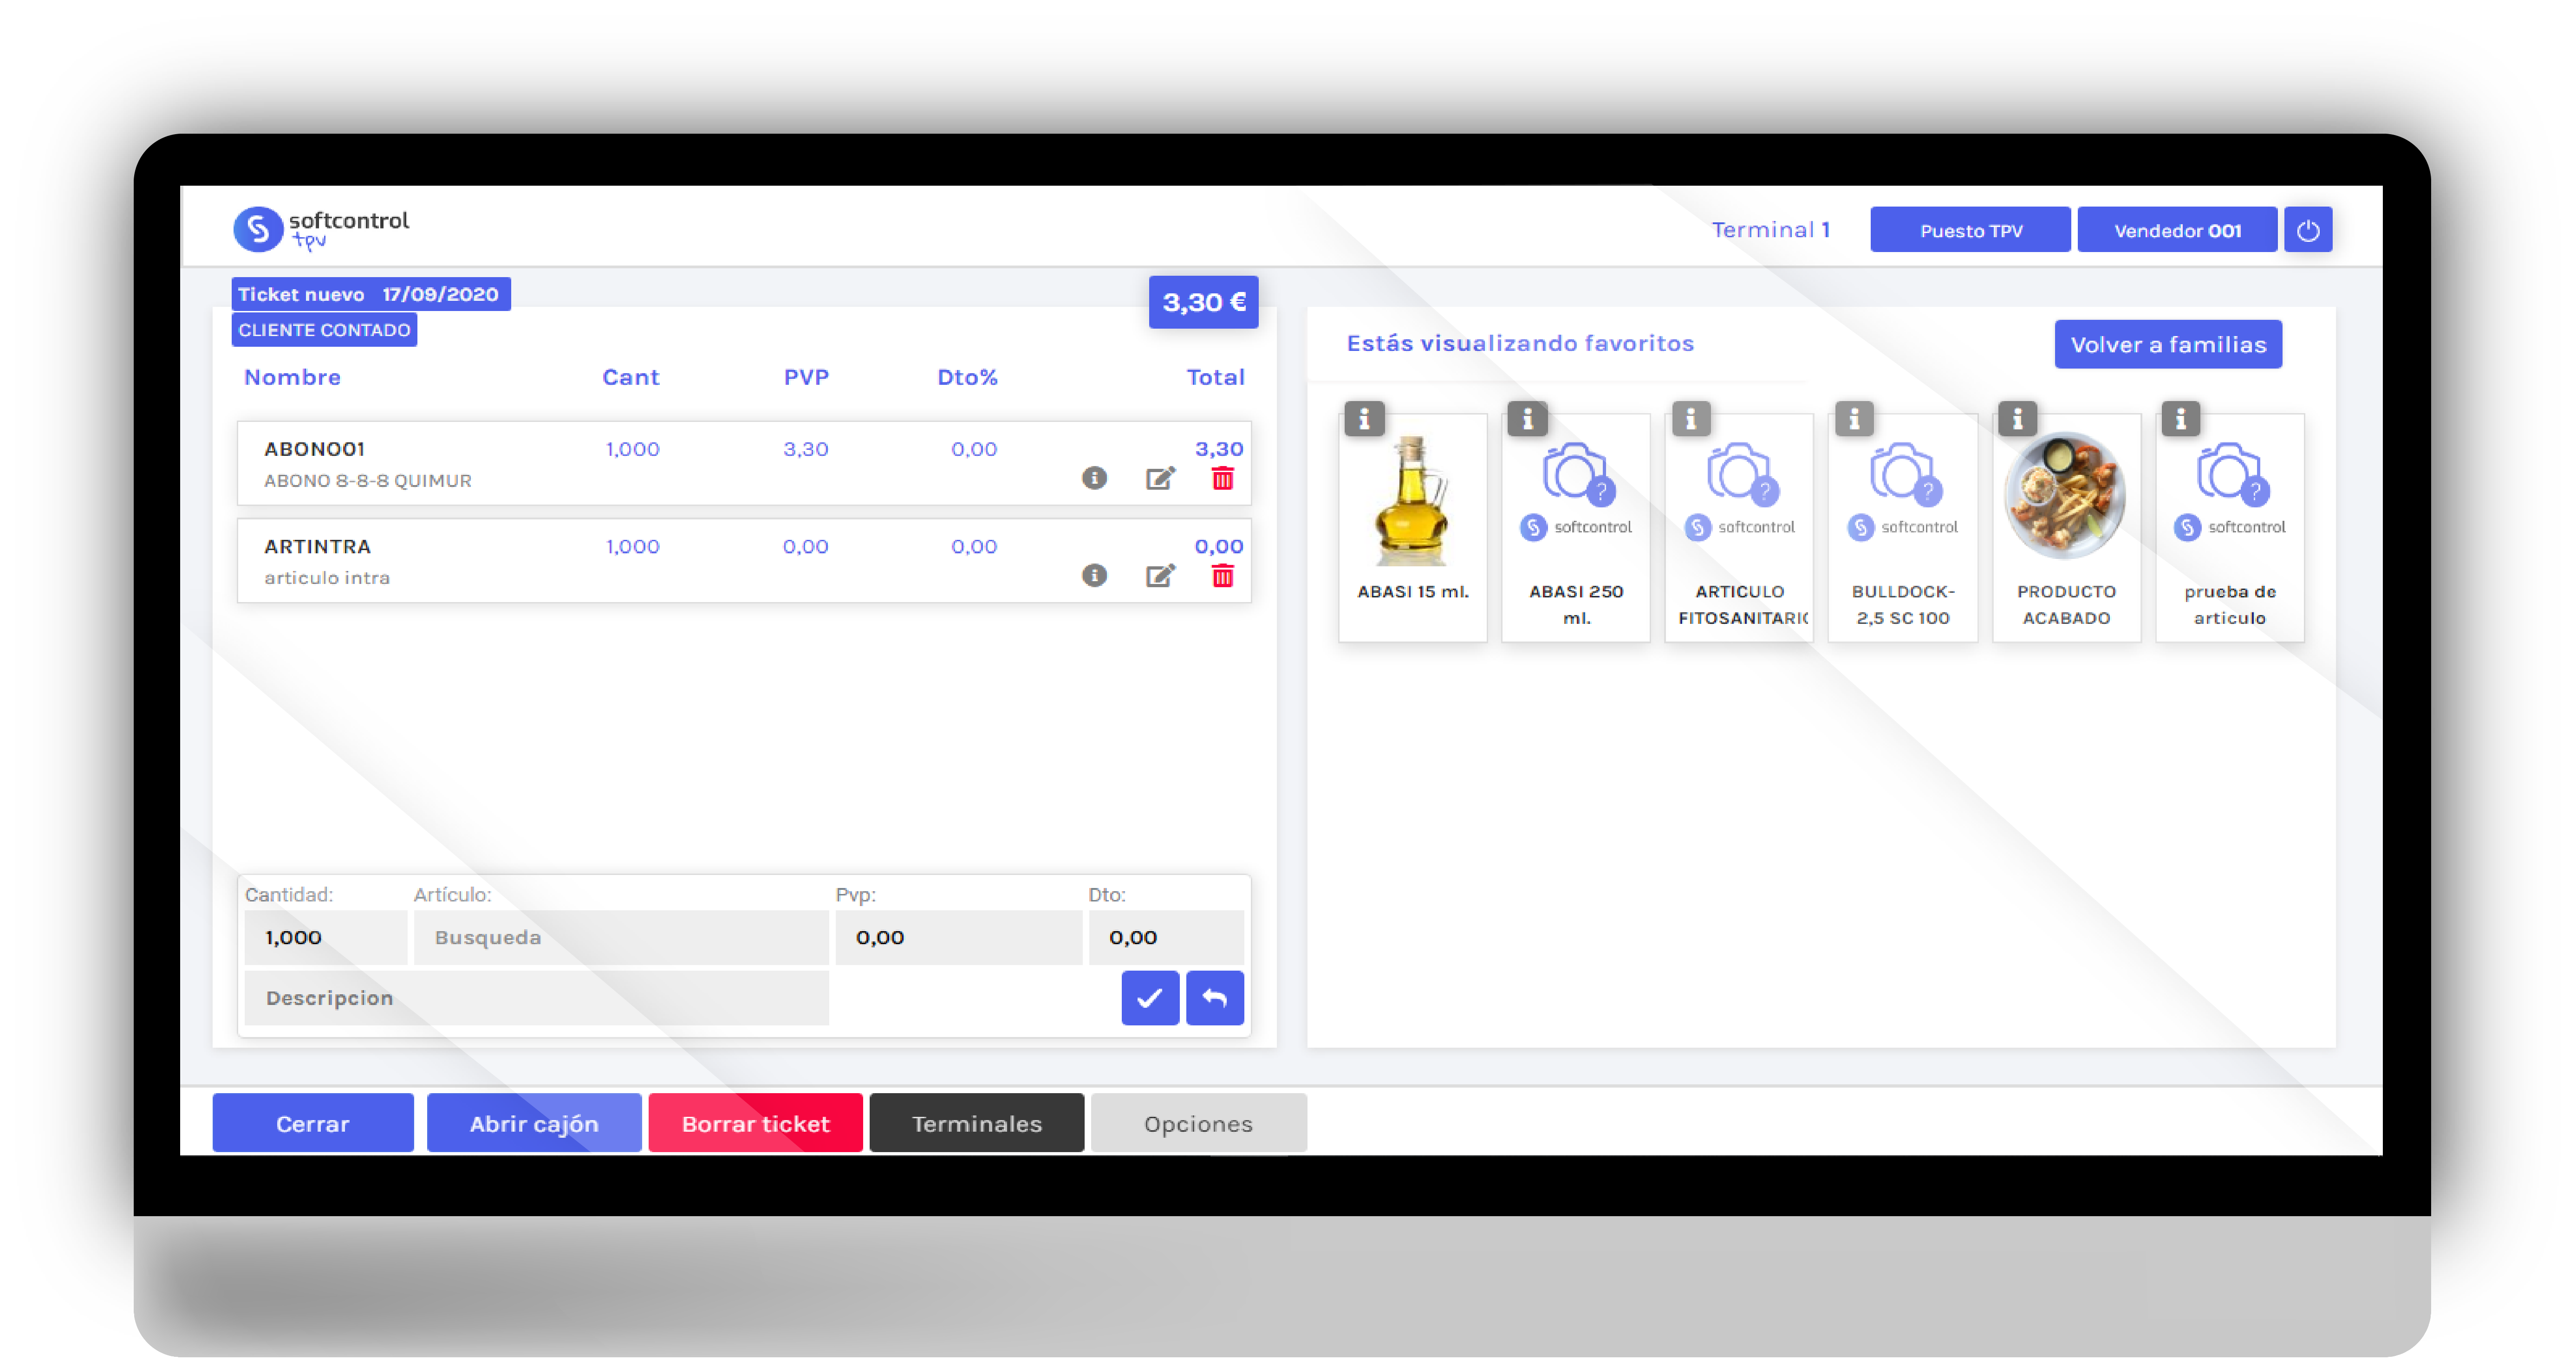
Task: Edit the ABONO01 ticket line
Action: [x=1160, y=478]
